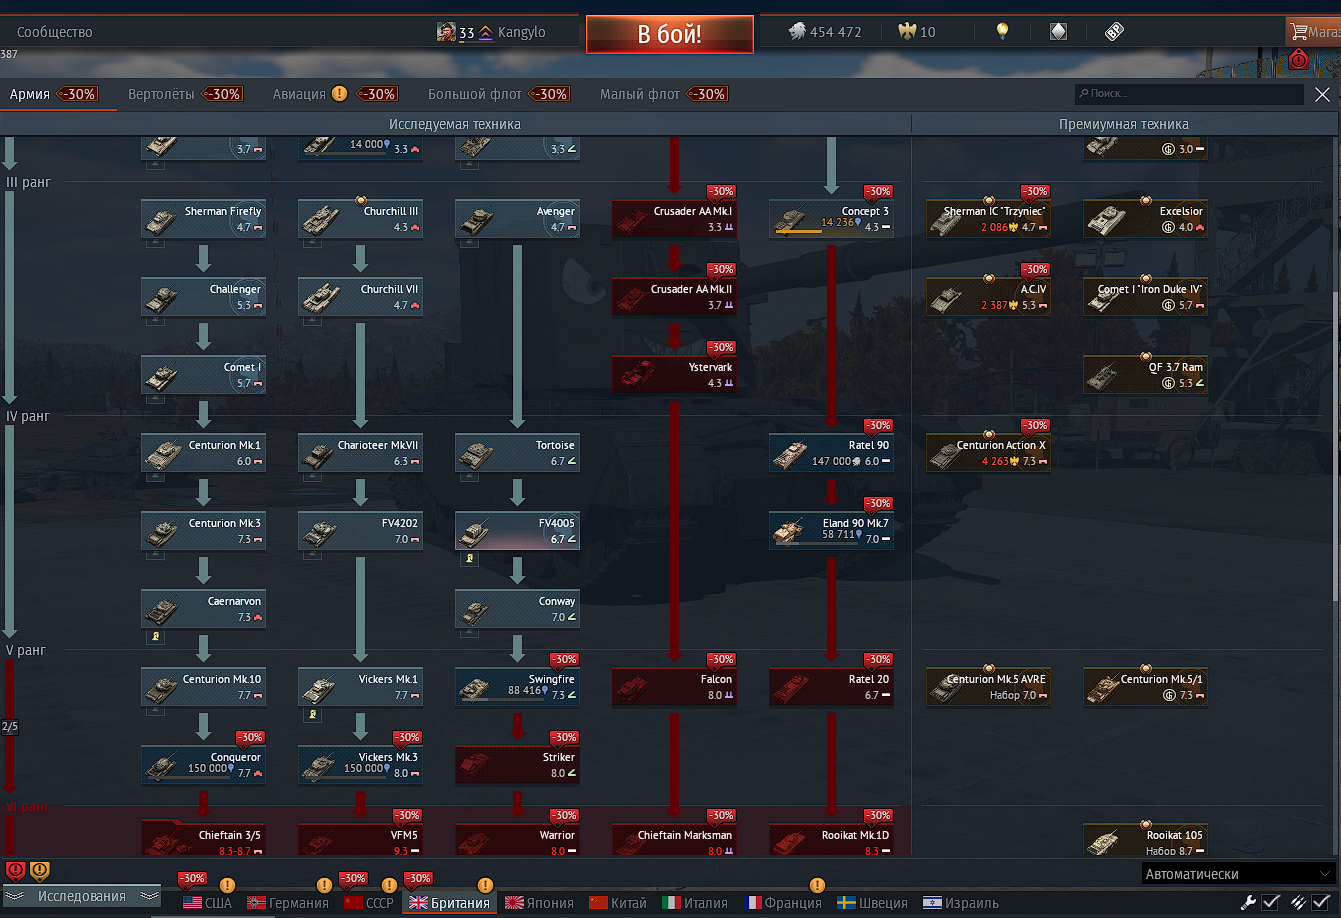Image resolution: width=1341 pixels, height=918 pixels.
Task: Click the Поиск search field
Action: [1189, 94]
